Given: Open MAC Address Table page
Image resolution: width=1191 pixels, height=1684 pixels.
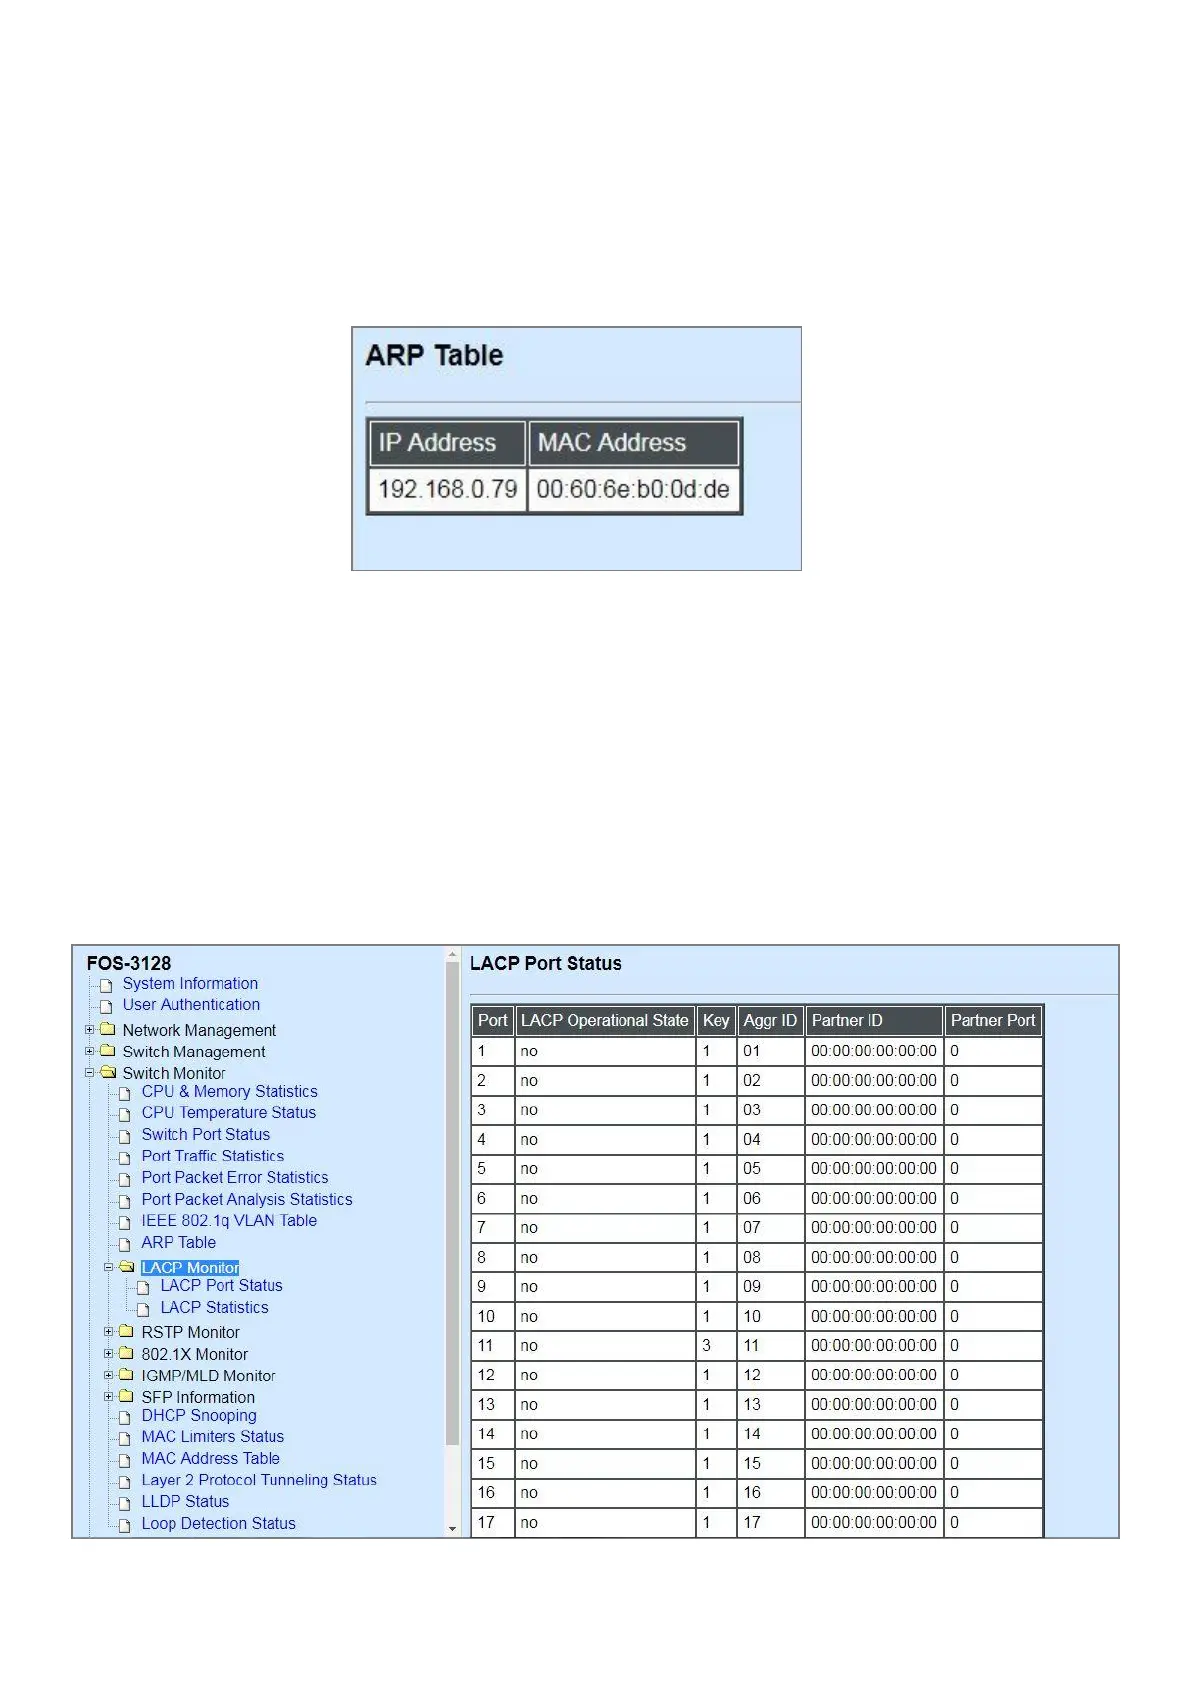Looking at the screenshot, I should [x=210, y=1458].
